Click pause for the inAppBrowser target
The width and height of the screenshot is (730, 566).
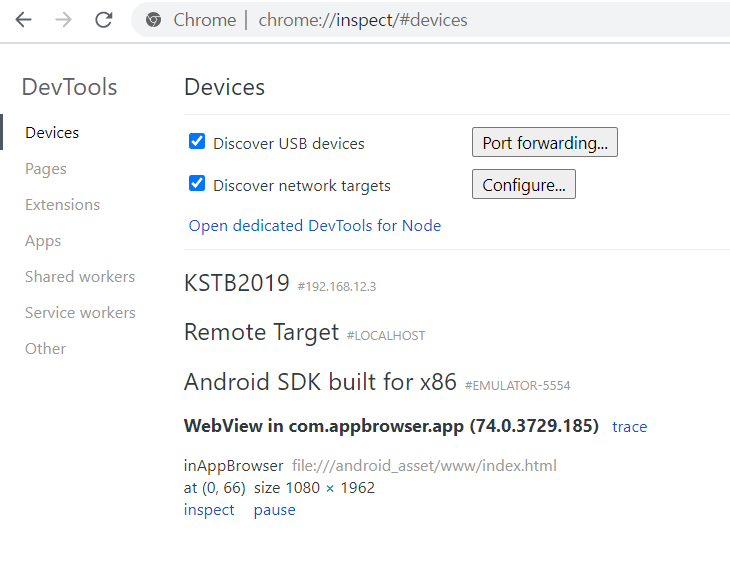tap(275, 510)
